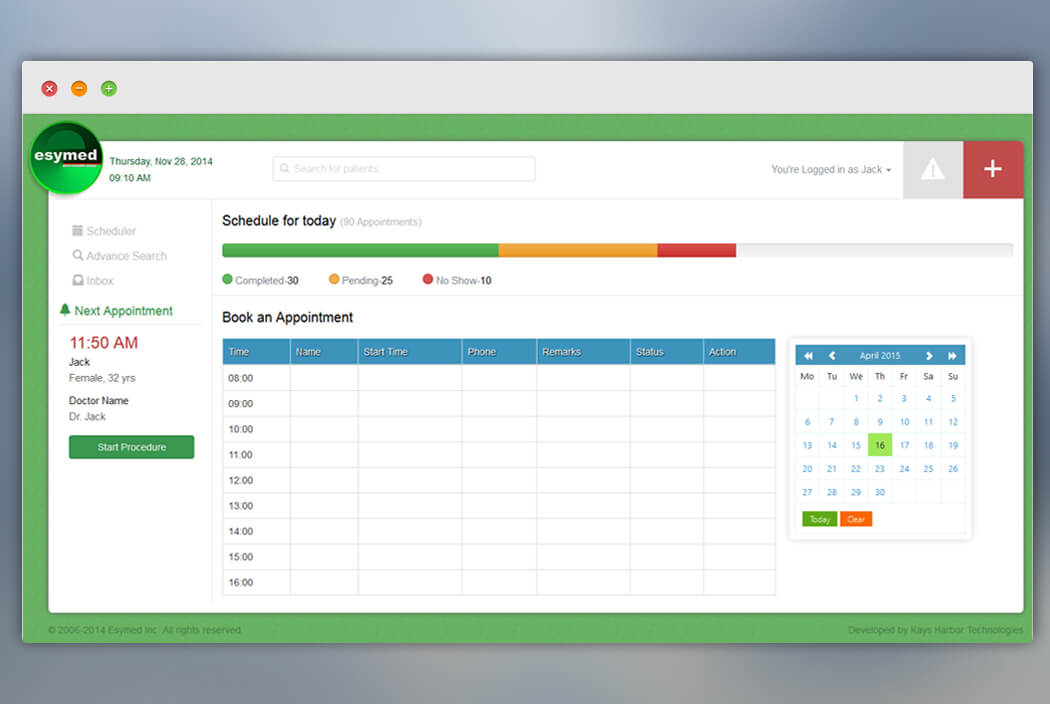Viewport: 1050px width, 704px height.
Task: Click the April 2015 calendar title
Action: point(880,356)
